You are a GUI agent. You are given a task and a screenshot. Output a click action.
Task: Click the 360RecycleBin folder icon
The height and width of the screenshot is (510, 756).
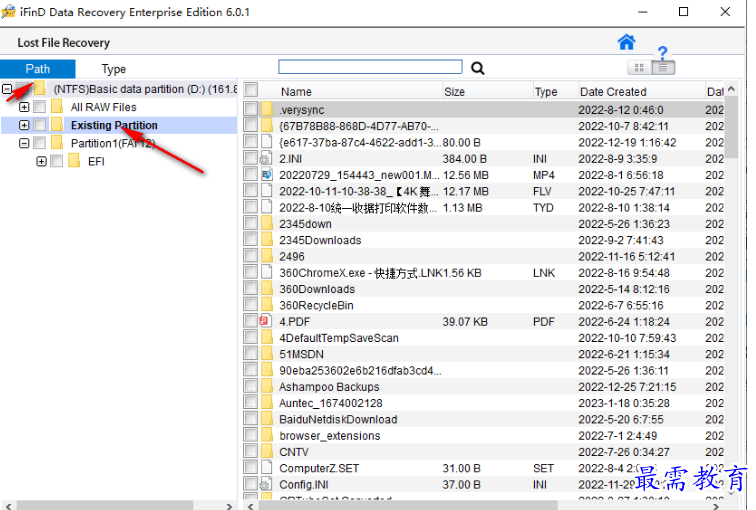[x=267, y=305]
